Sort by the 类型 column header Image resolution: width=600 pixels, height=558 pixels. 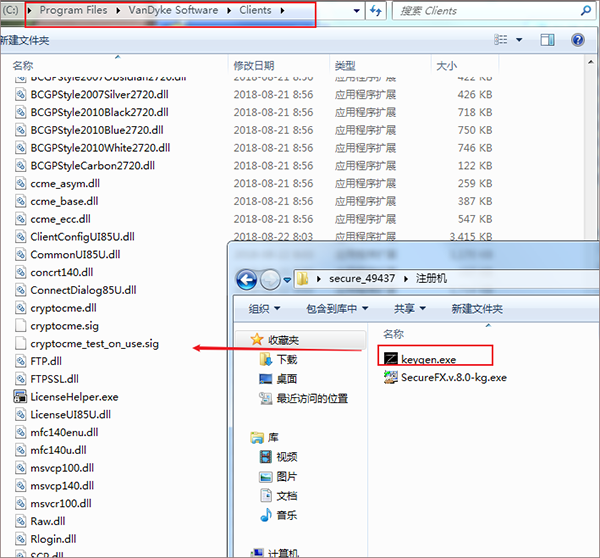click(345, 66)
